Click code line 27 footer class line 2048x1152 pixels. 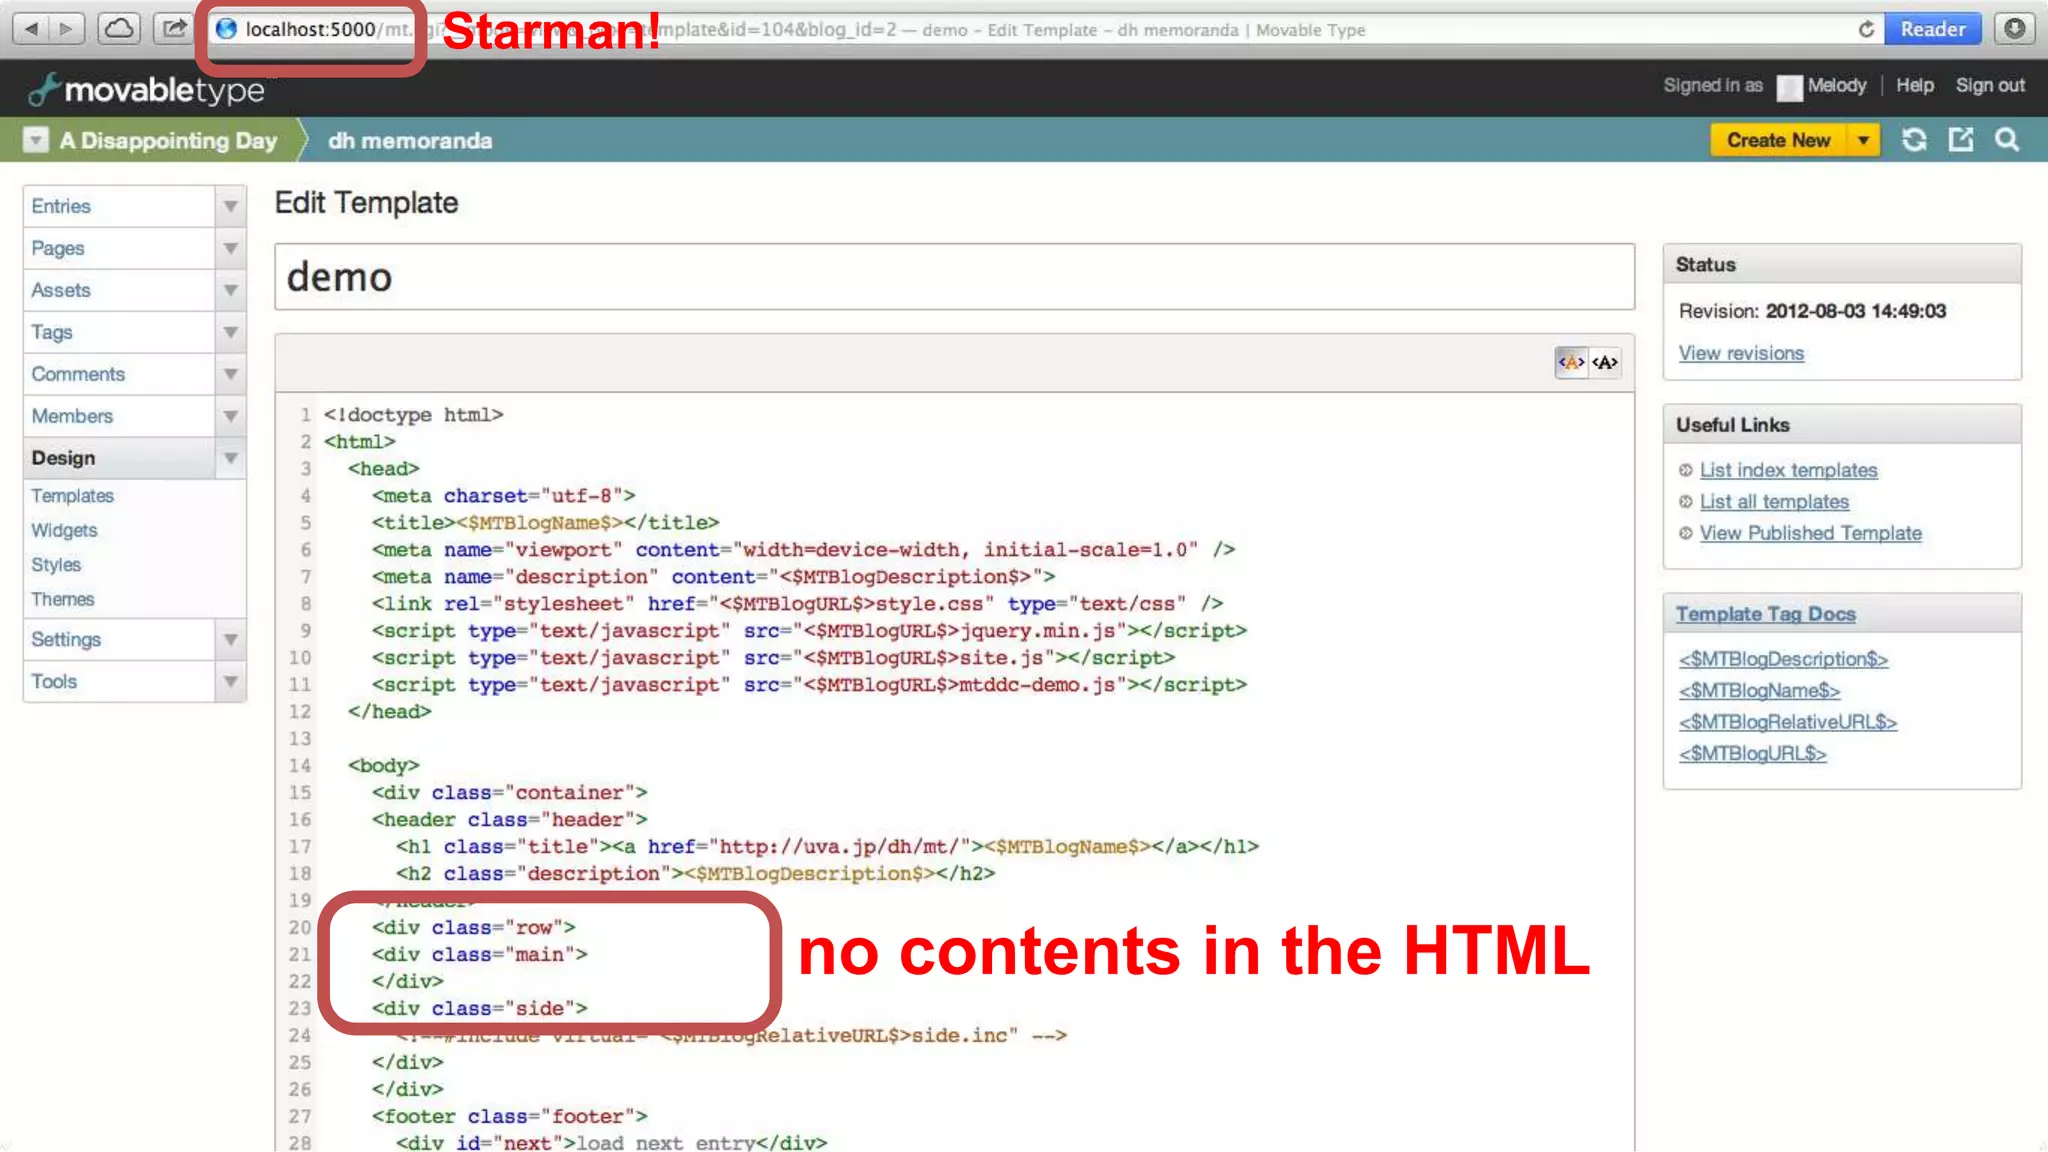[509, 1117]
